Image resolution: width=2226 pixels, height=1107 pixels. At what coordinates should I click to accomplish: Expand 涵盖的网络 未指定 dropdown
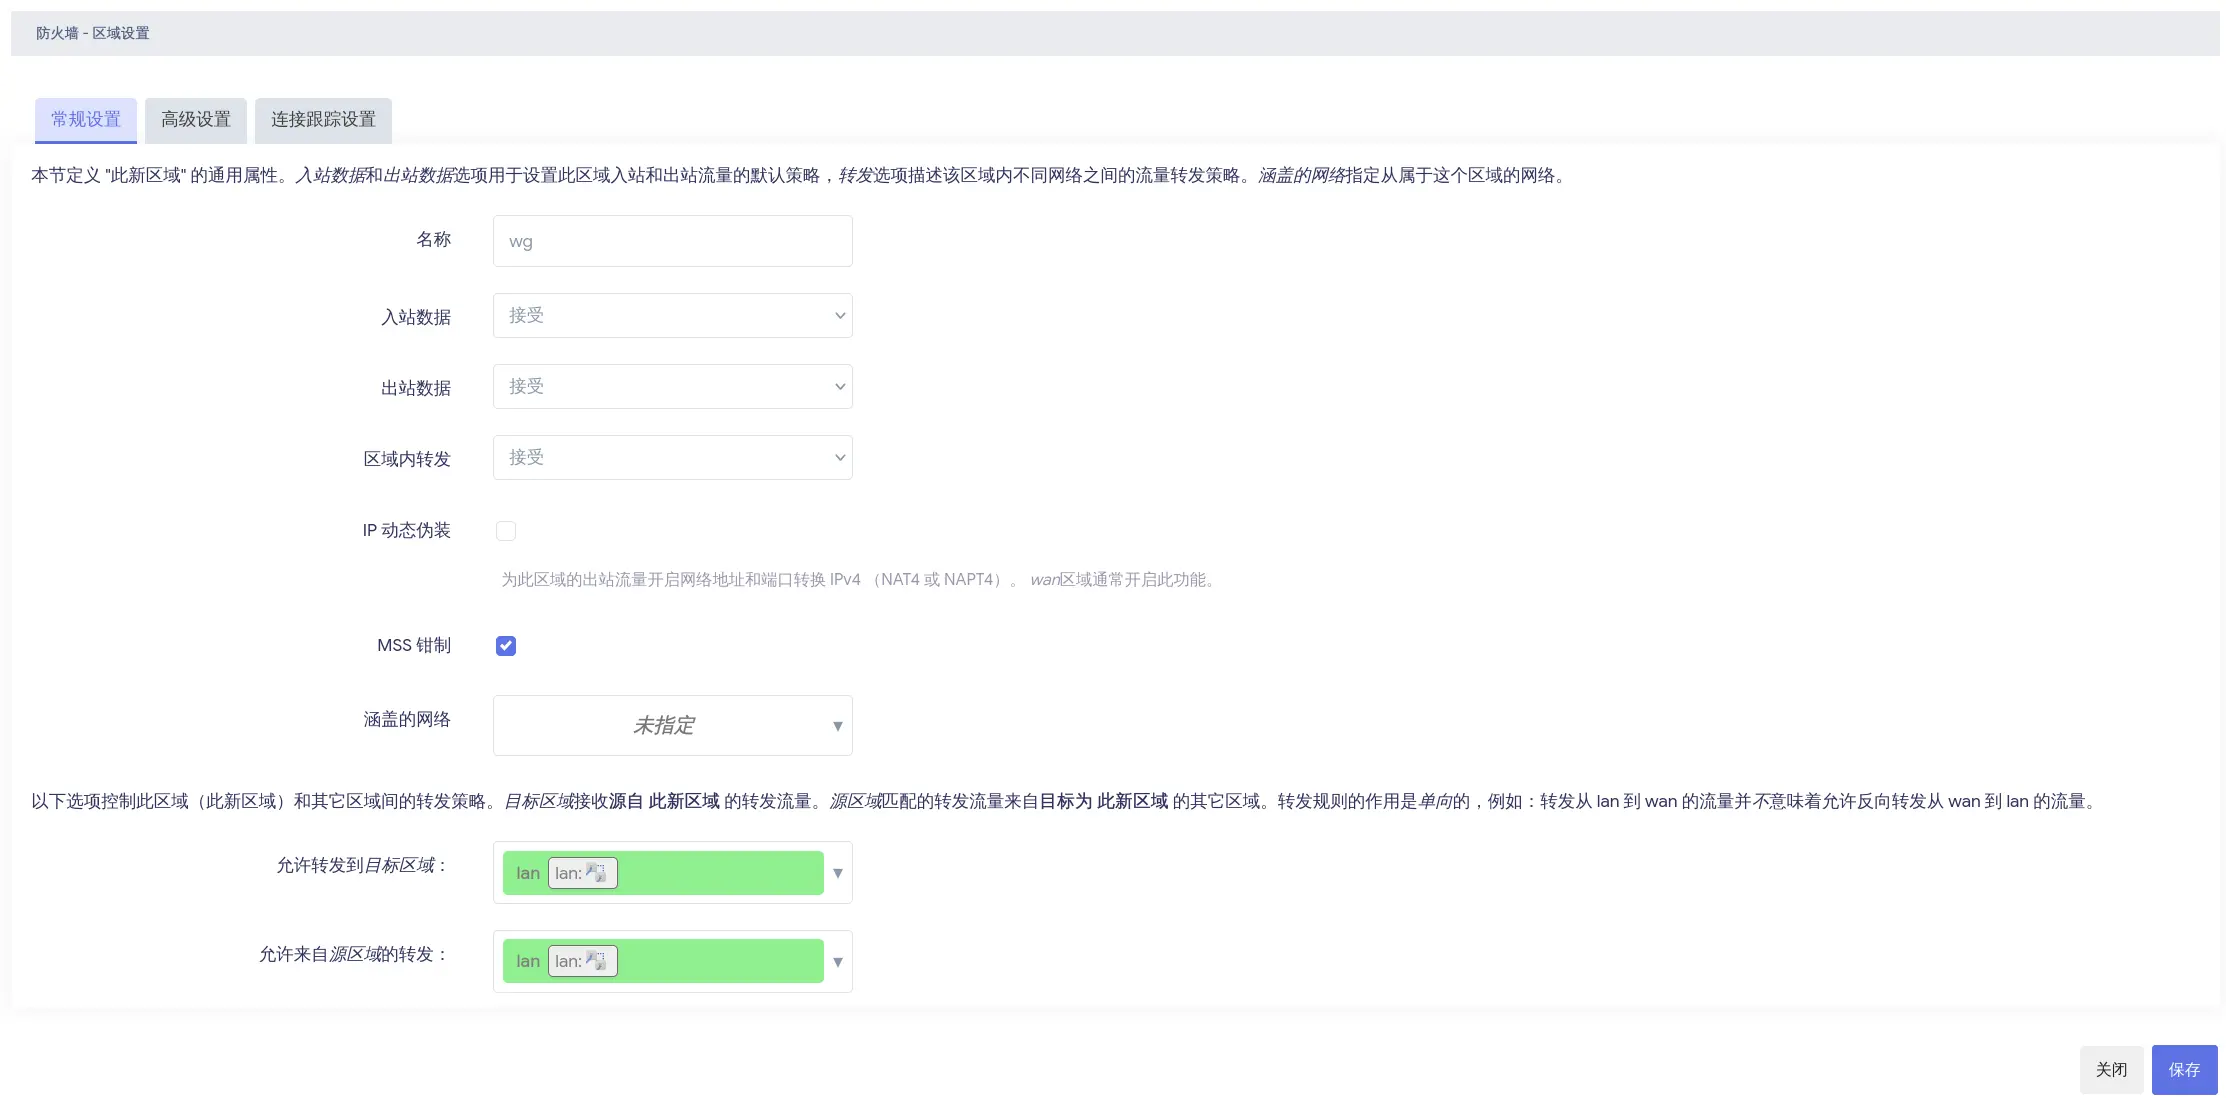coord(662,726)
